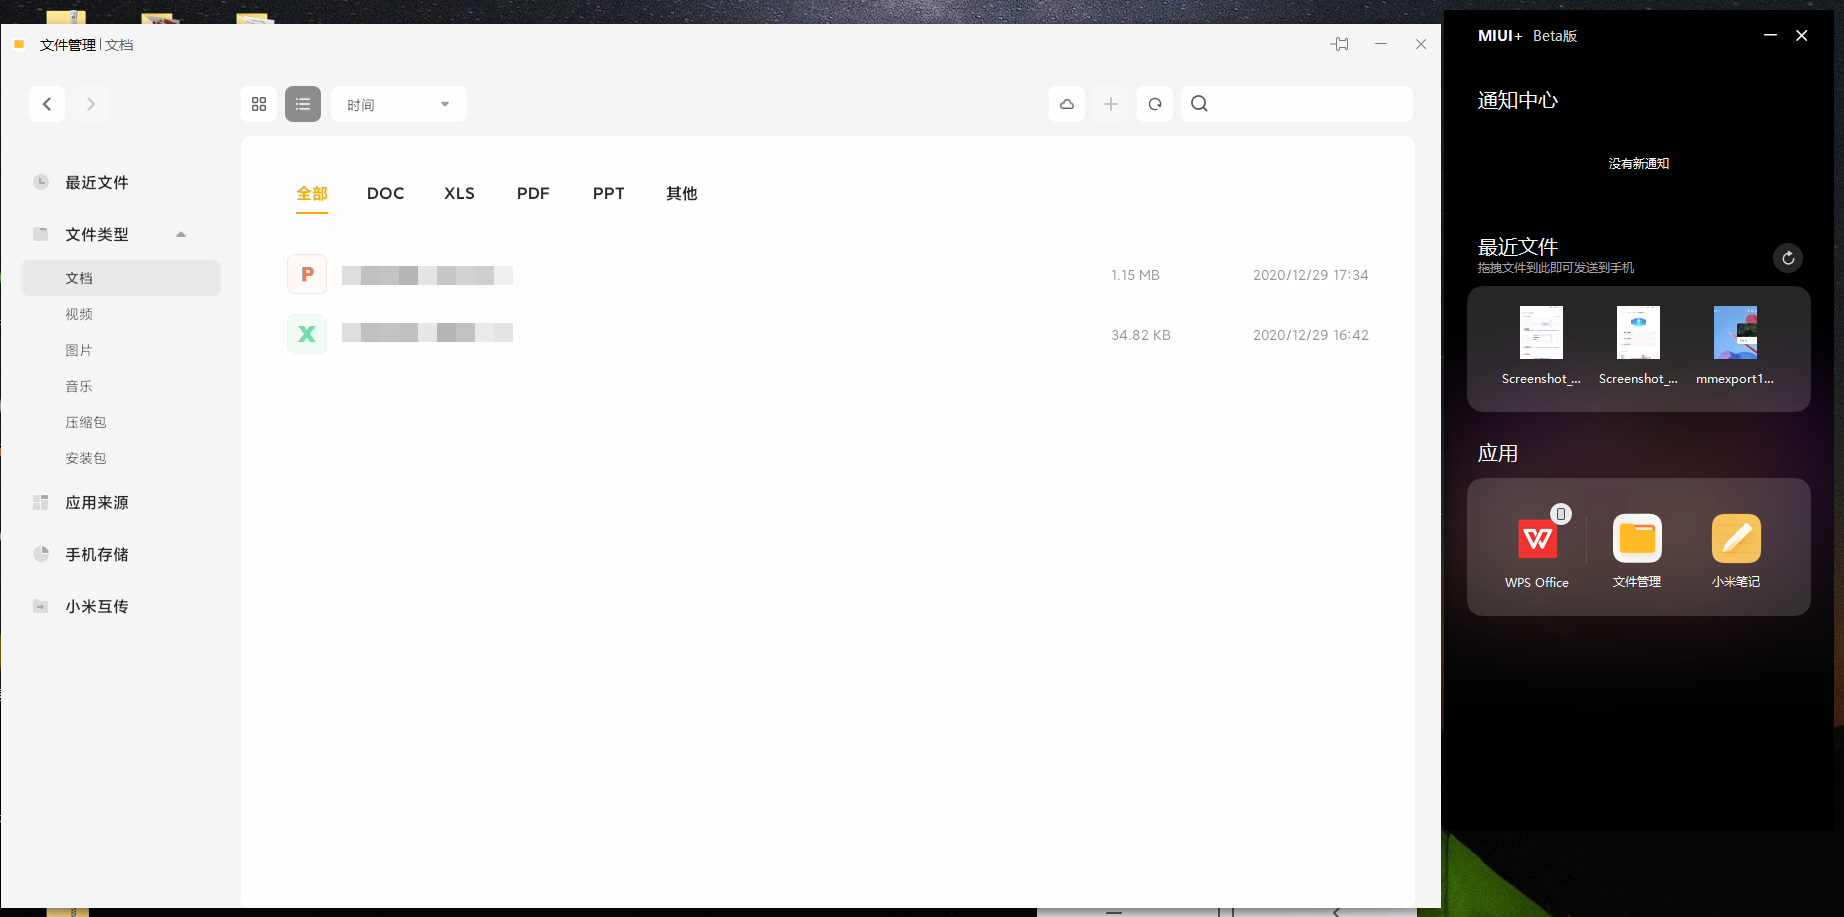Screen dimensions: 1844x917
Task: Click the cloud icon in toolbar
Action: pyautogui.click(x=1067, y=104)
